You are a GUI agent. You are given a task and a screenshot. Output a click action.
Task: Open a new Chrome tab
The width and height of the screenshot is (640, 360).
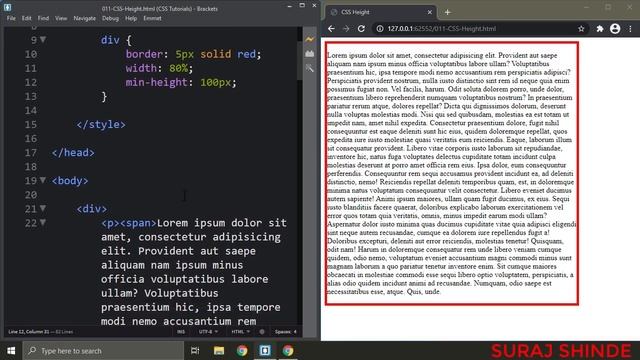coord(447,12)
